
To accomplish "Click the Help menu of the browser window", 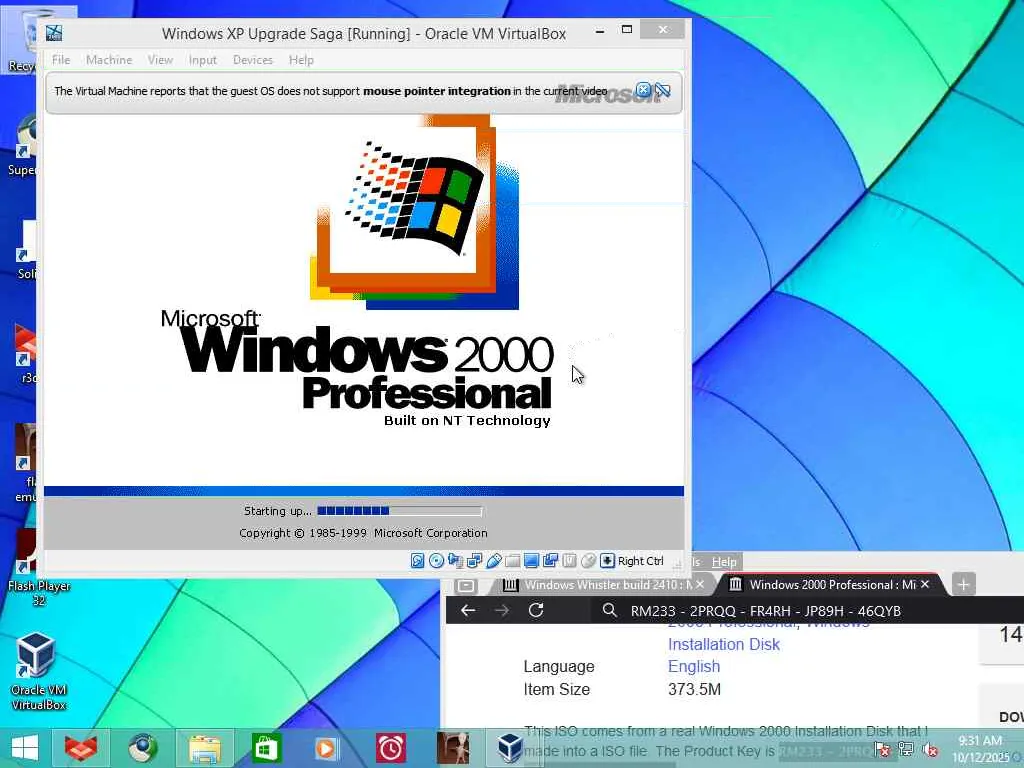I will 724,562.
